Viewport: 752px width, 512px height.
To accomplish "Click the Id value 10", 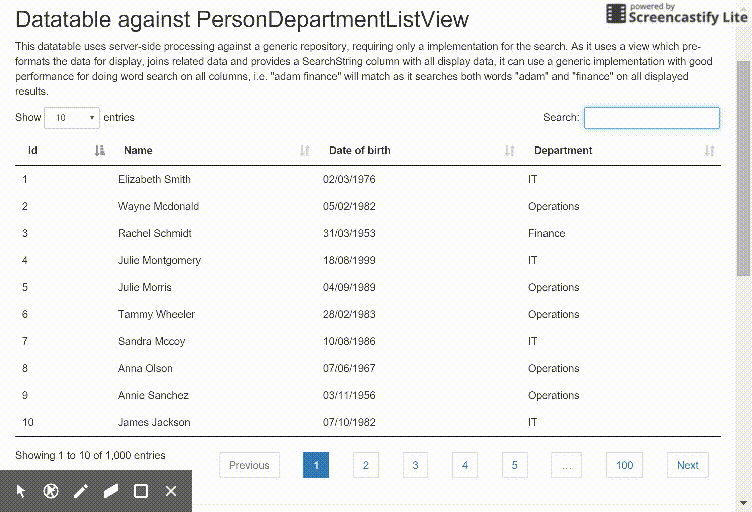I will click(28, 422).
